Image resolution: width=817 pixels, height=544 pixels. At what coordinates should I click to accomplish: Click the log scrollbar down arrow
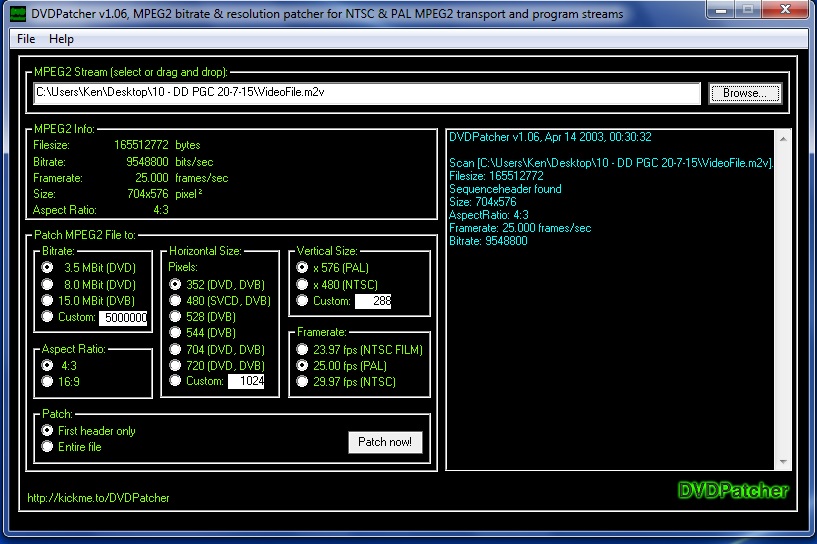click(783, 462)
